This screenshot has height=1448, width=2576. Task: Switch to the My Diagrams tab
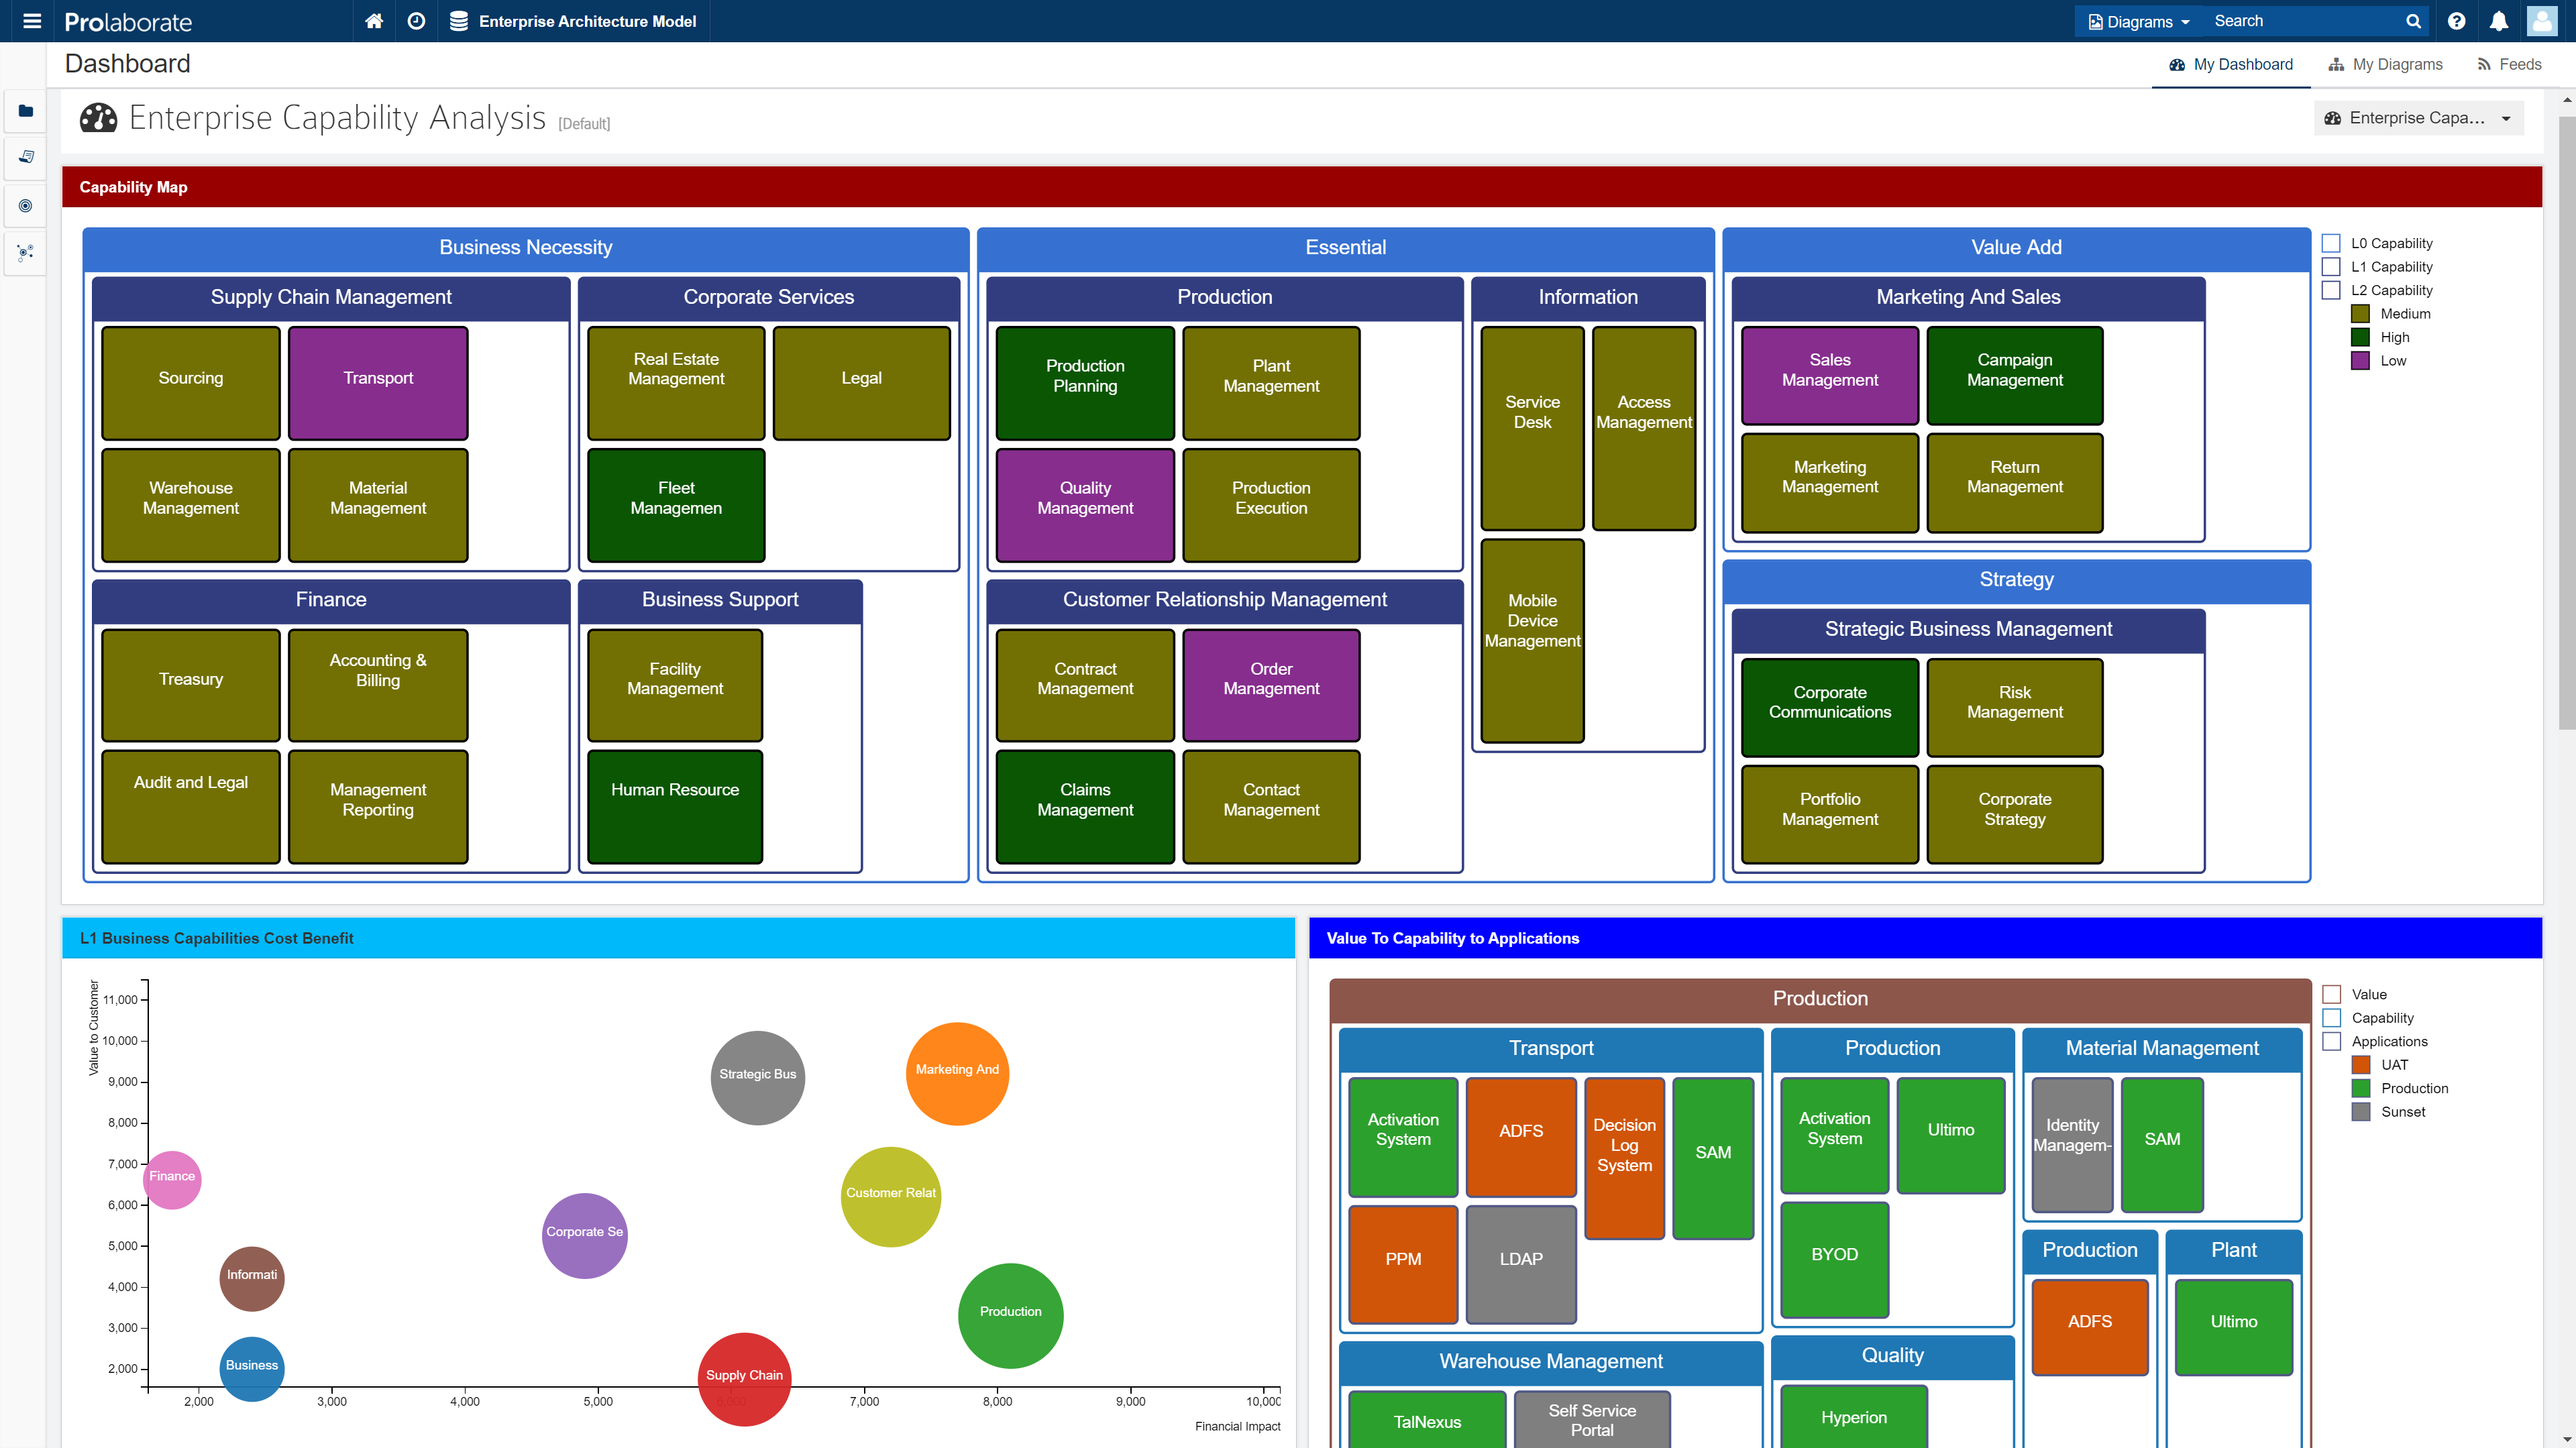tap(2385, 64)
